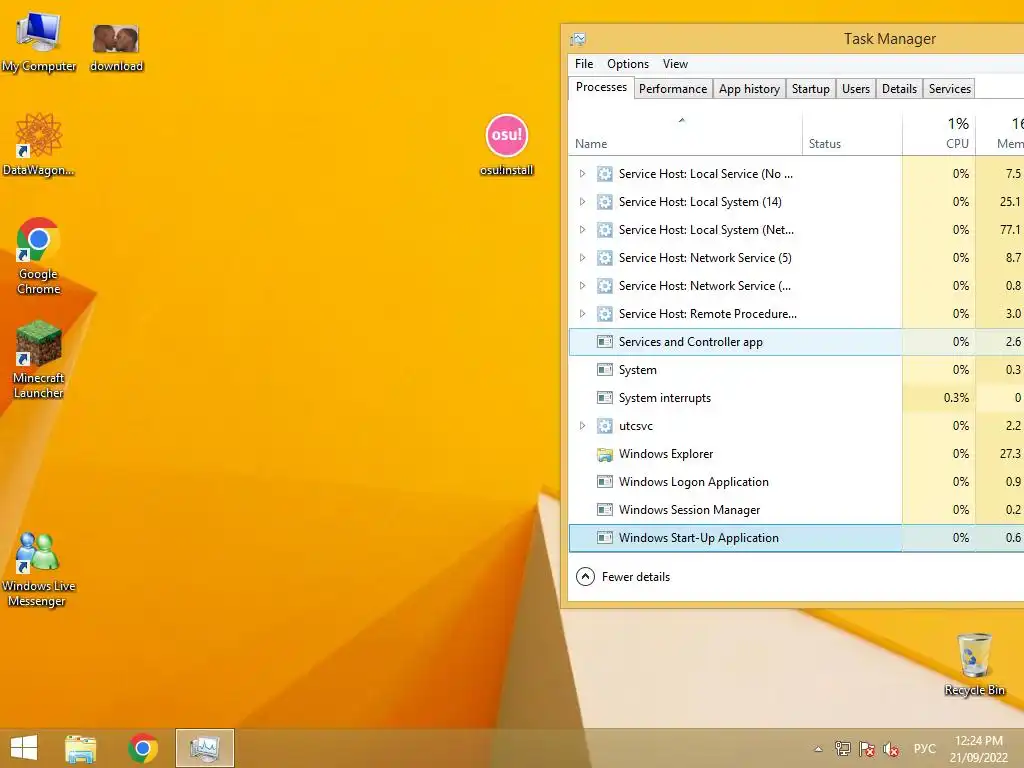Screen dimensions: 1024x768
Task: Click the utcsvc gear icon
Action: pyautogui.click(x=605, y=426)
